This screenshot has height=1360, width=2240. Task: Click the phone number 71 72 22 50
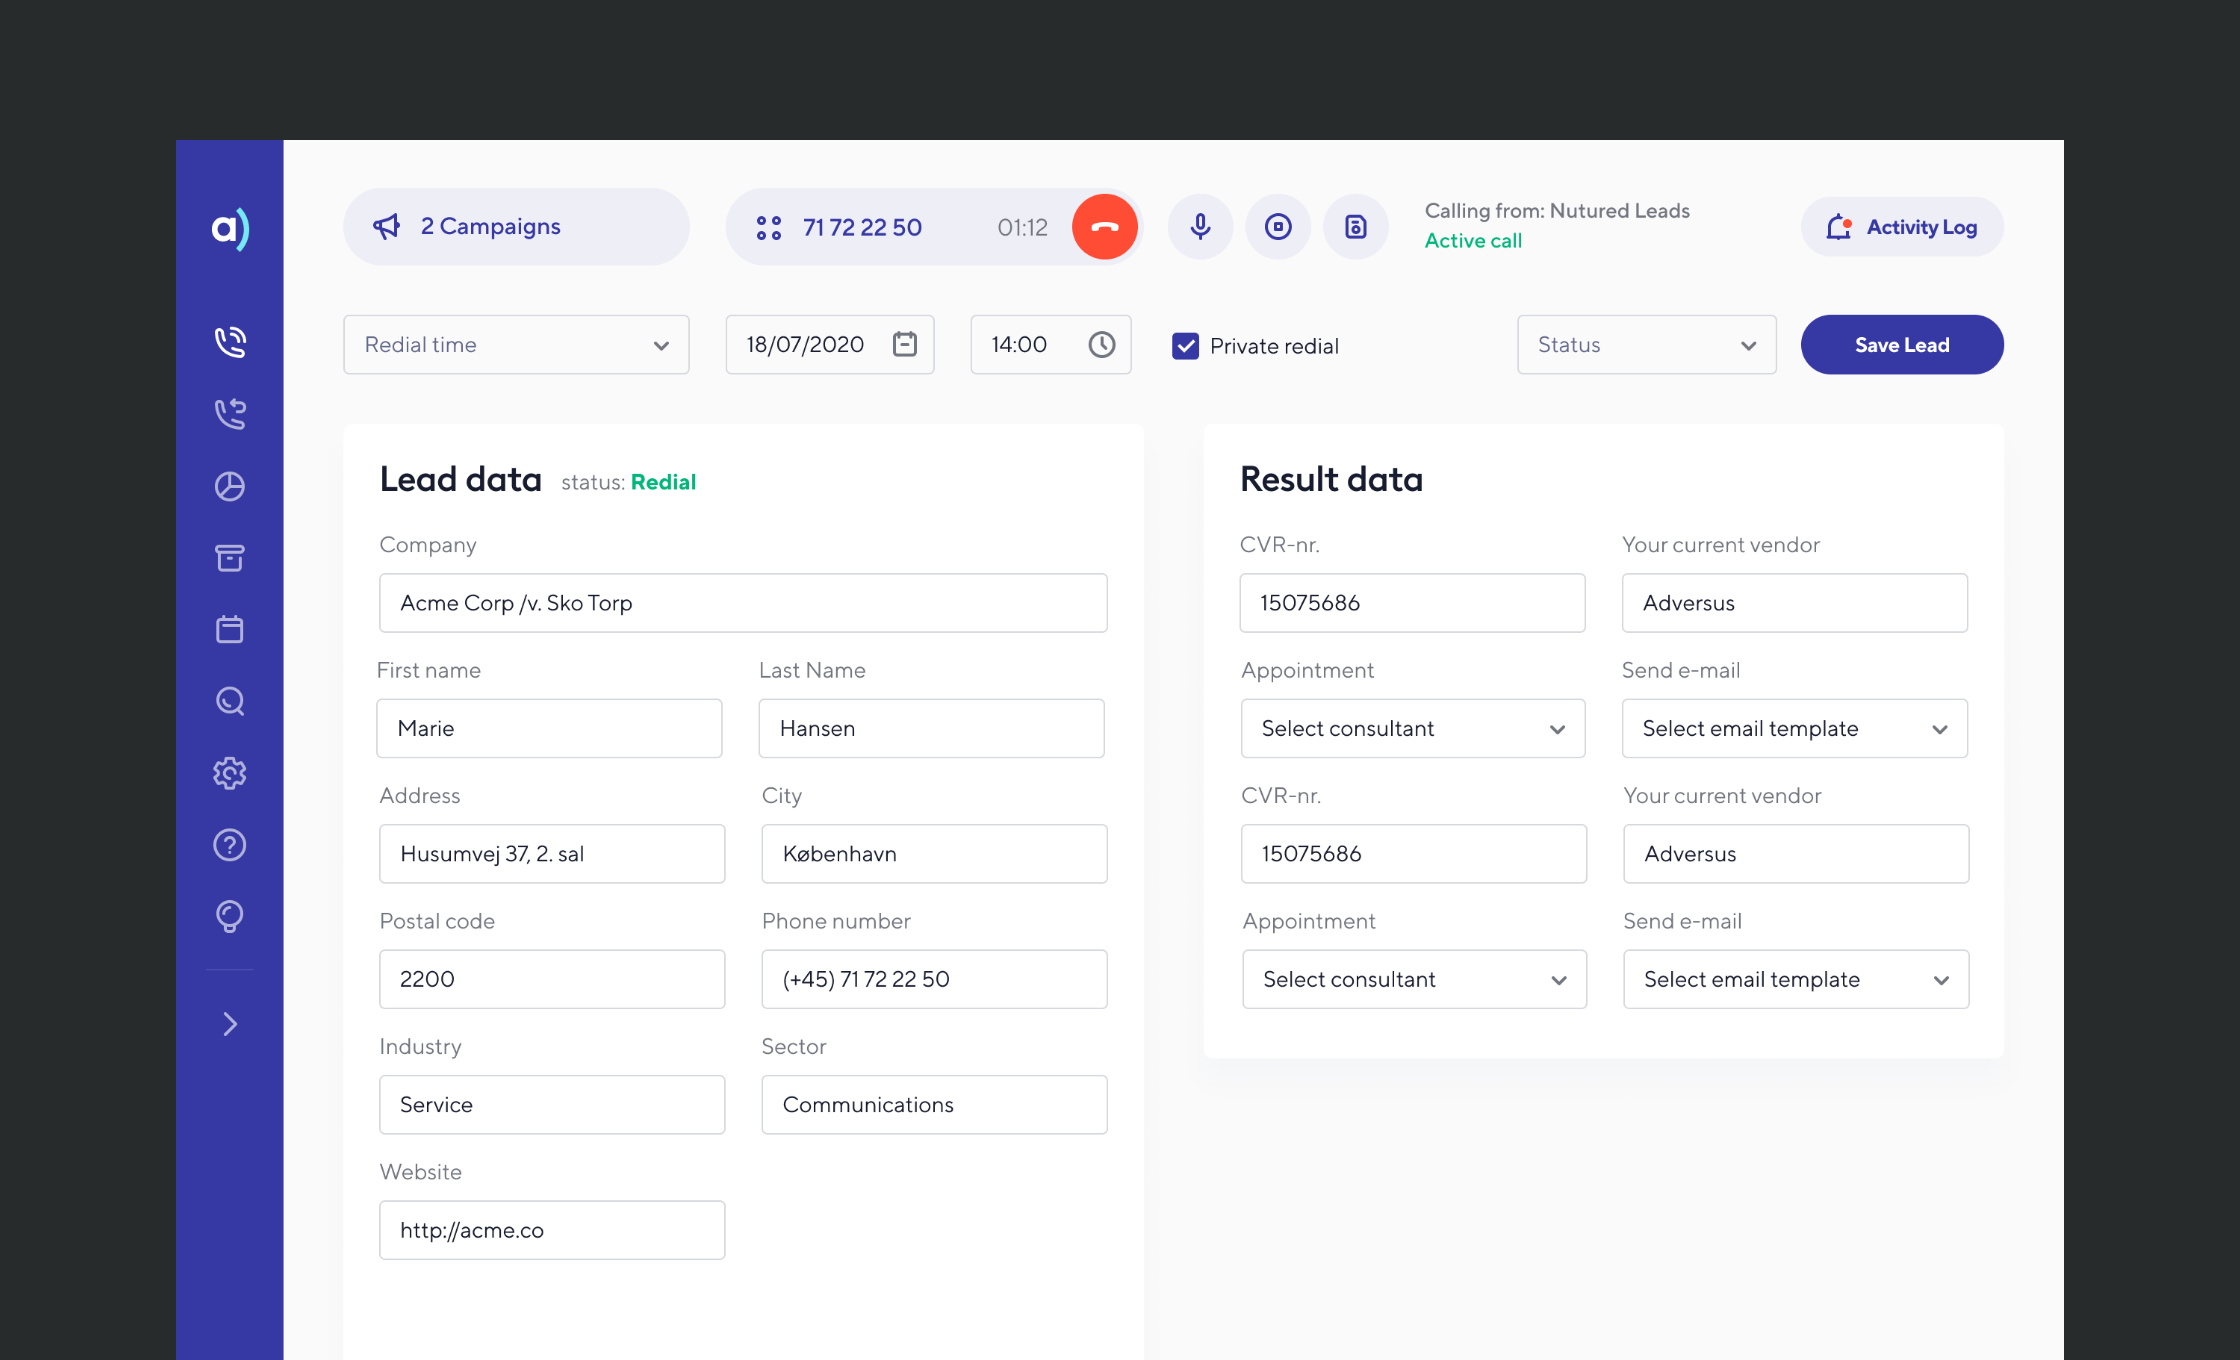pyautogui.click(x=862, y=228)
